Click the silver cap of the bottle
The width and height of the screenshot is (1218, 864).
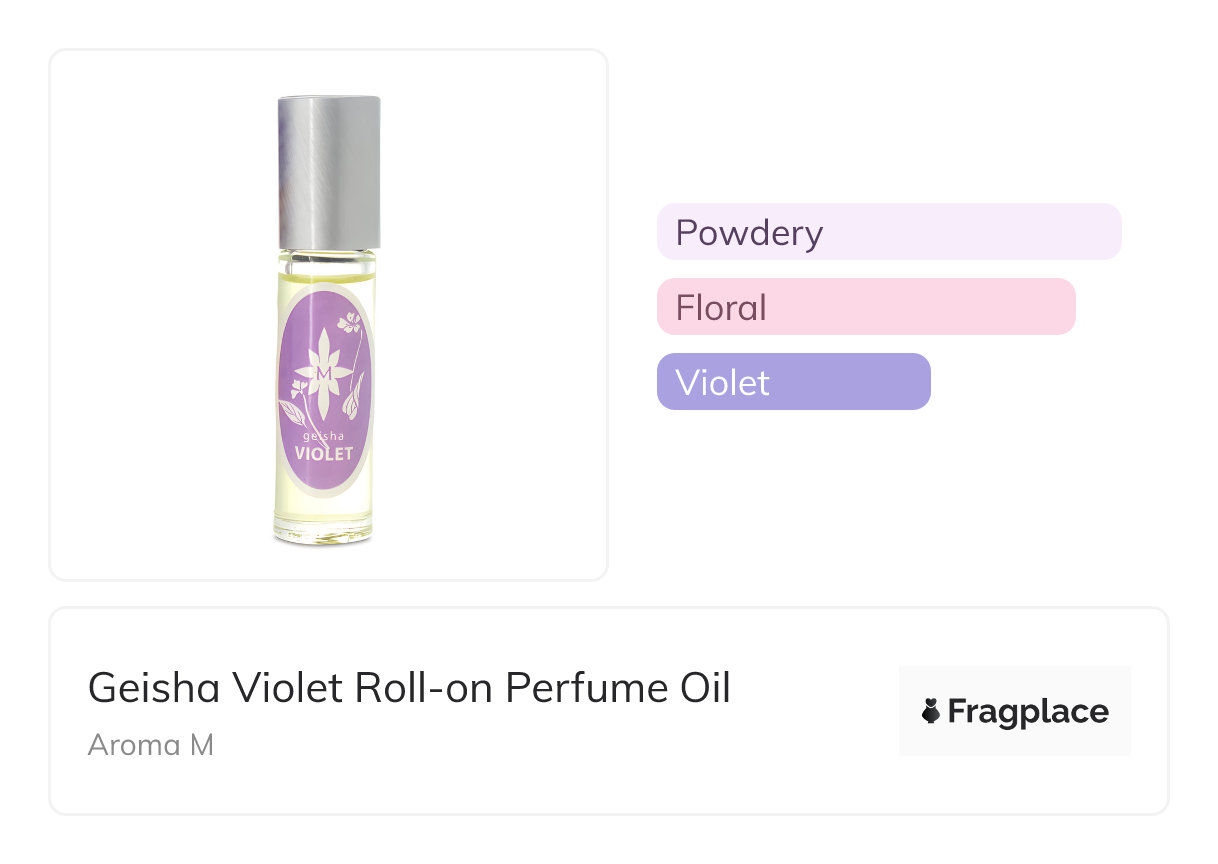[328, 170]
